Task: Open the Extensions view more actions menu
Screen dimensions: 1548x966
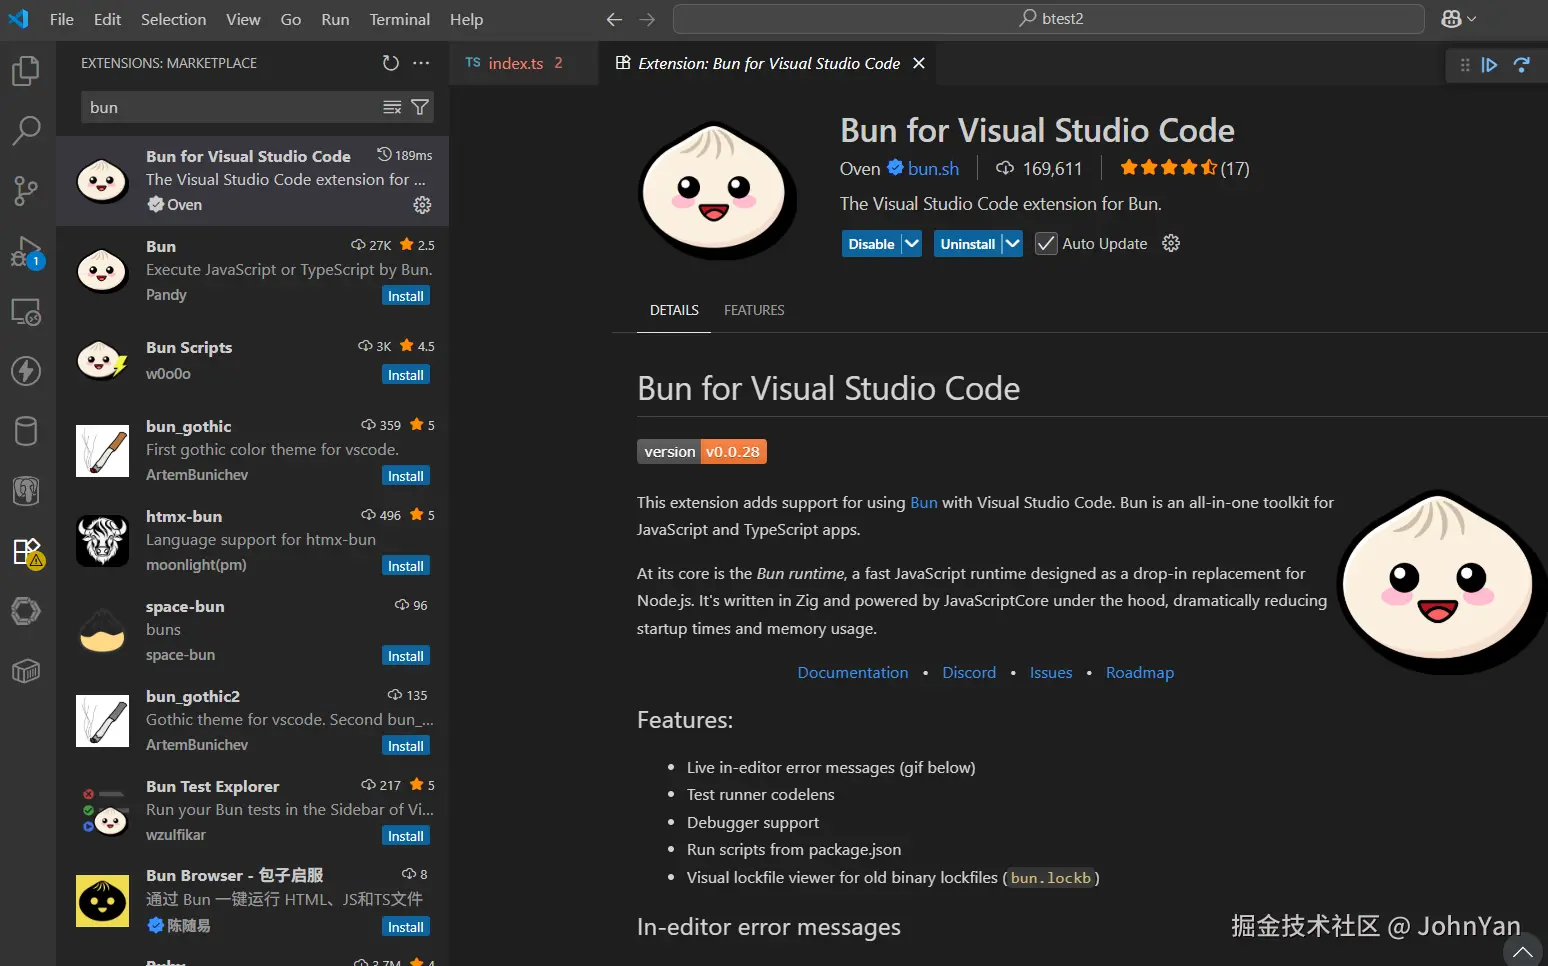Action: pyautogui.click(x=421, y=63)
